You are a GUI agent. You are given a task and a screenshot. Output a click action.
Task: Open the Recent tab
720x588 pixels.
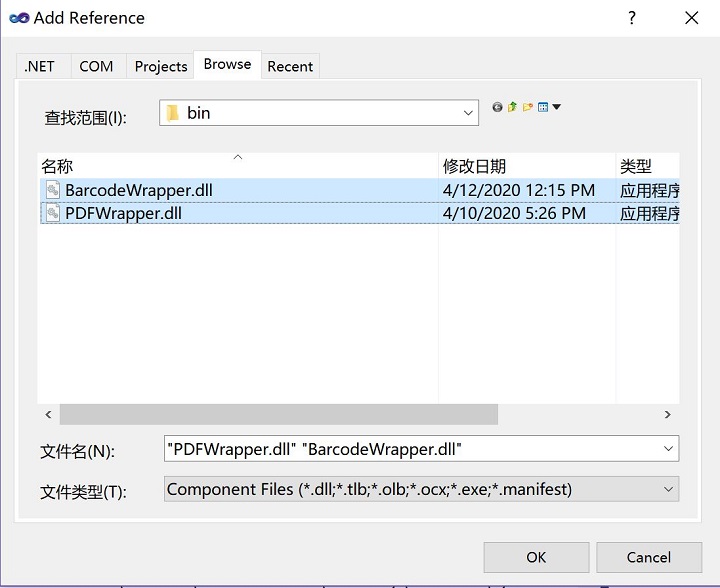[290, 66]
